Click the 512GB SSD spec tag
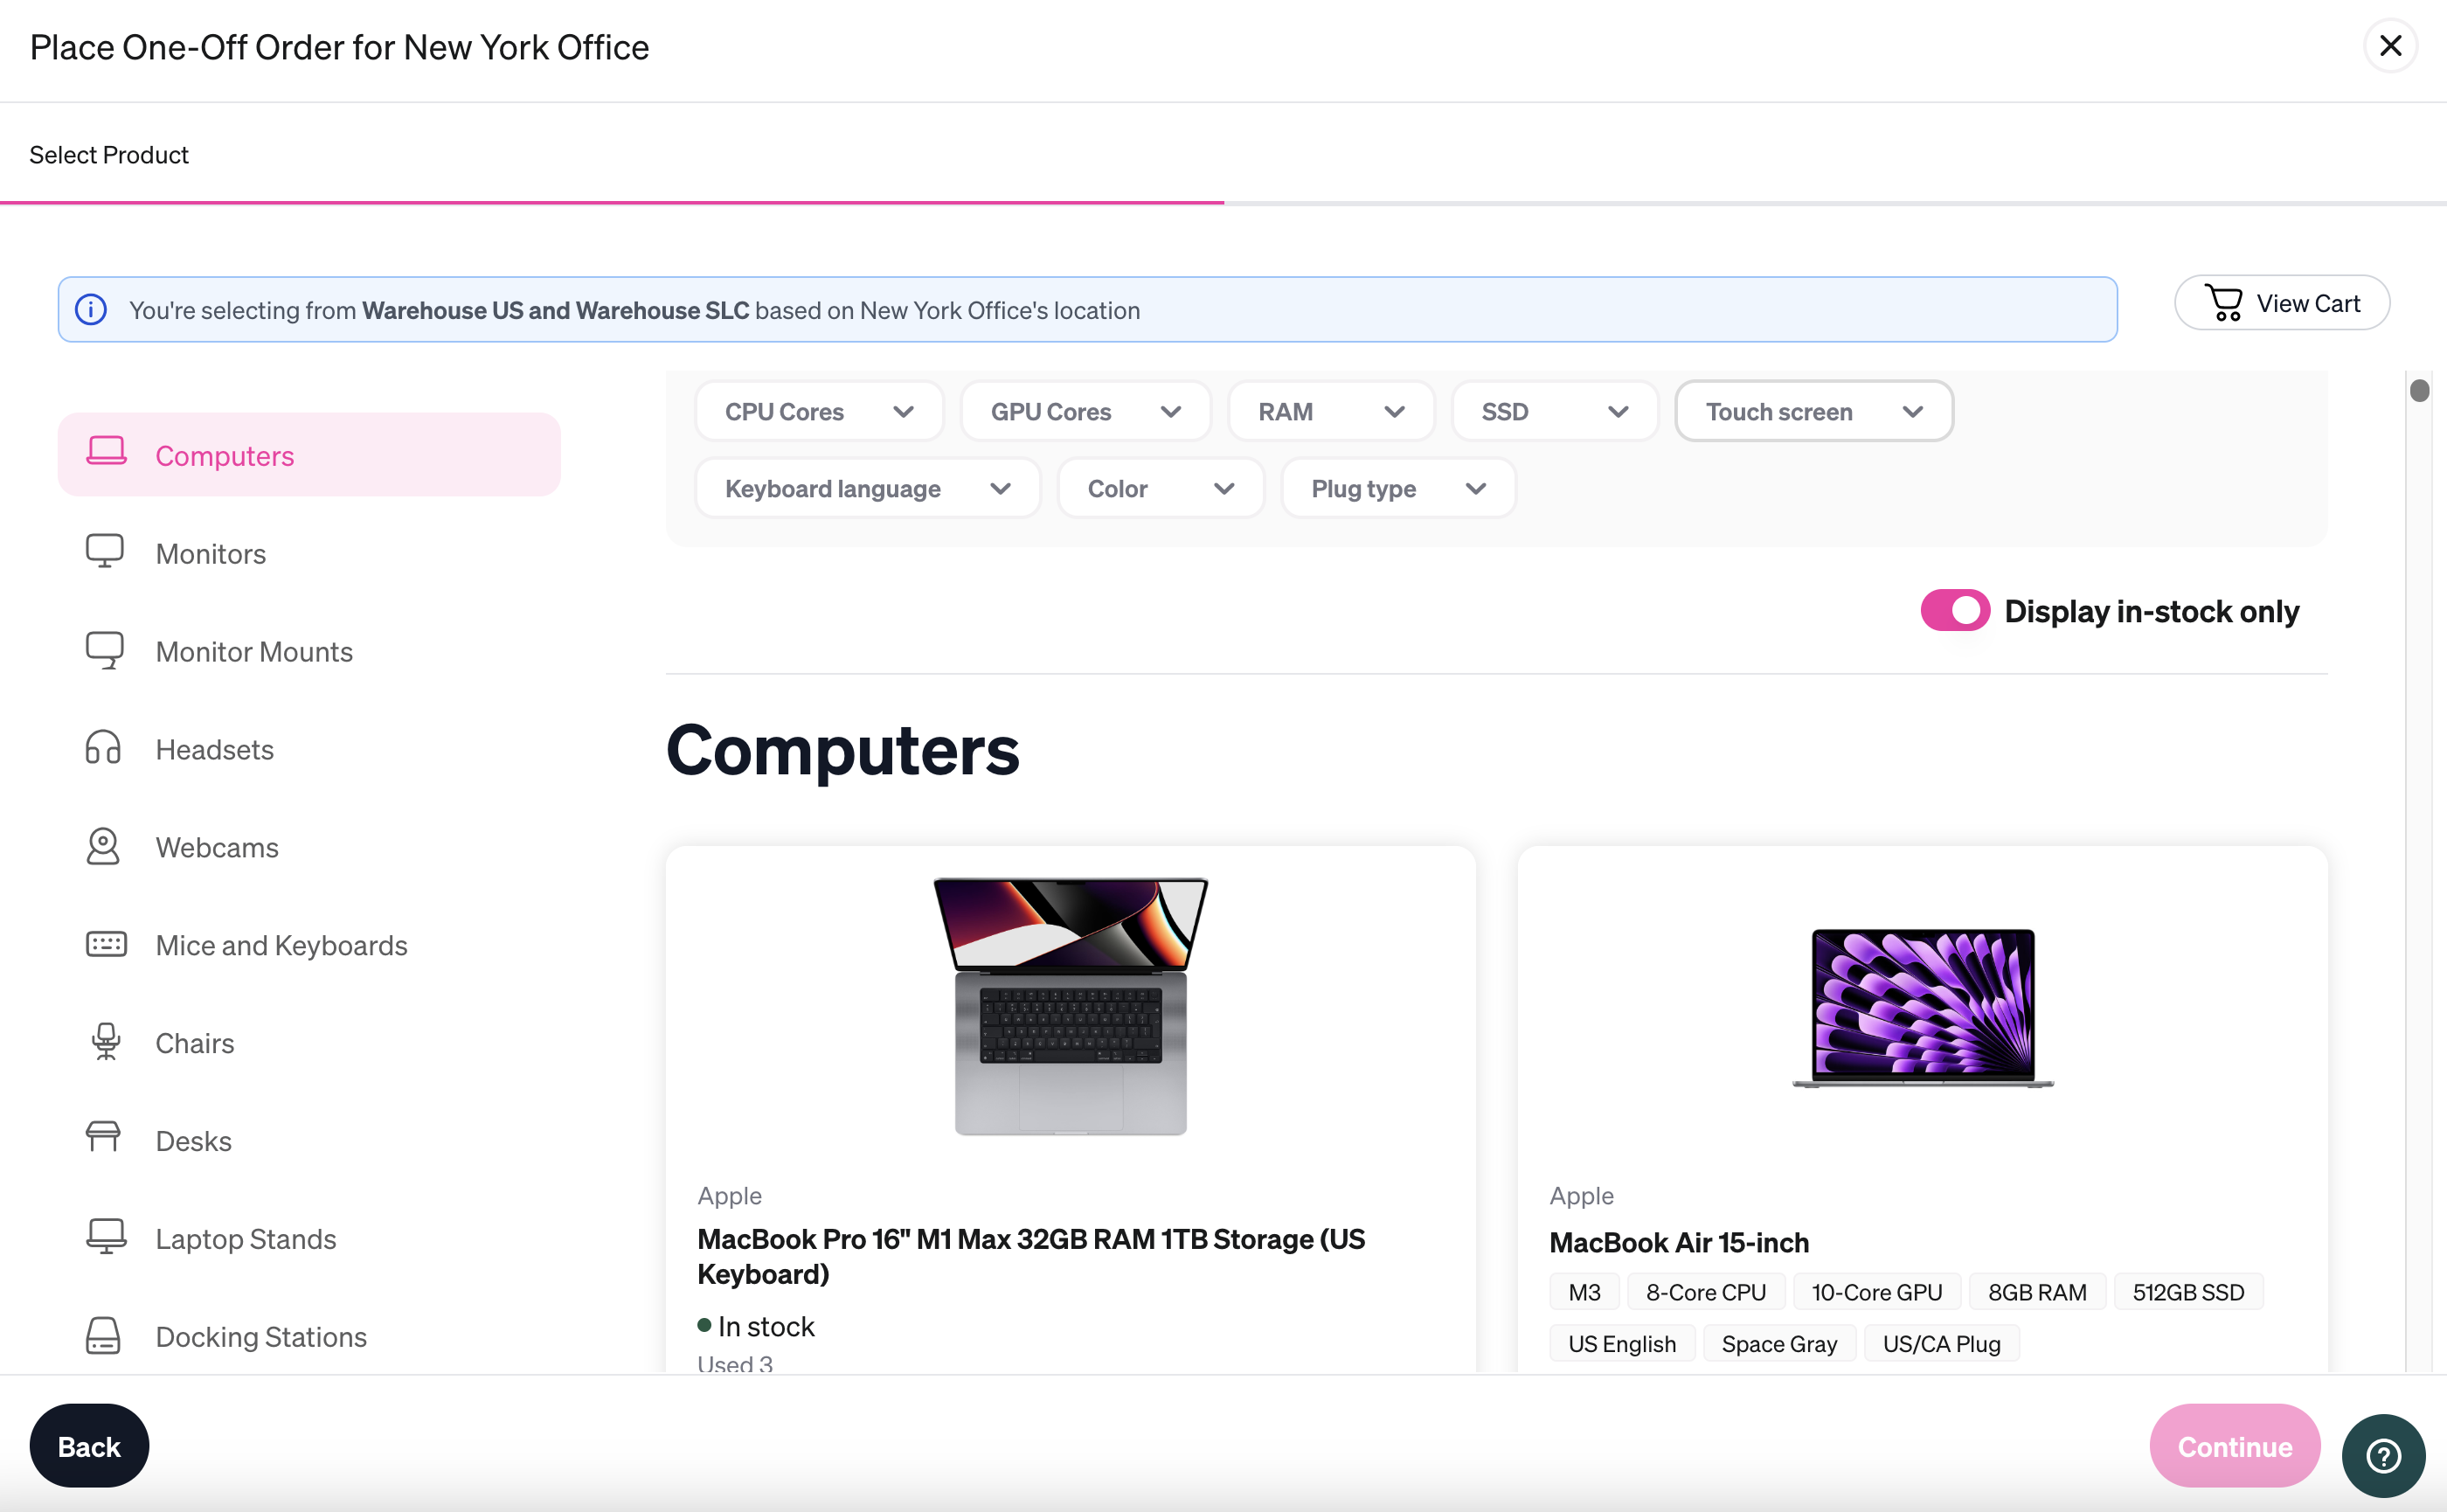Screen dimensions: 2447x1512 (2188, 1292)
